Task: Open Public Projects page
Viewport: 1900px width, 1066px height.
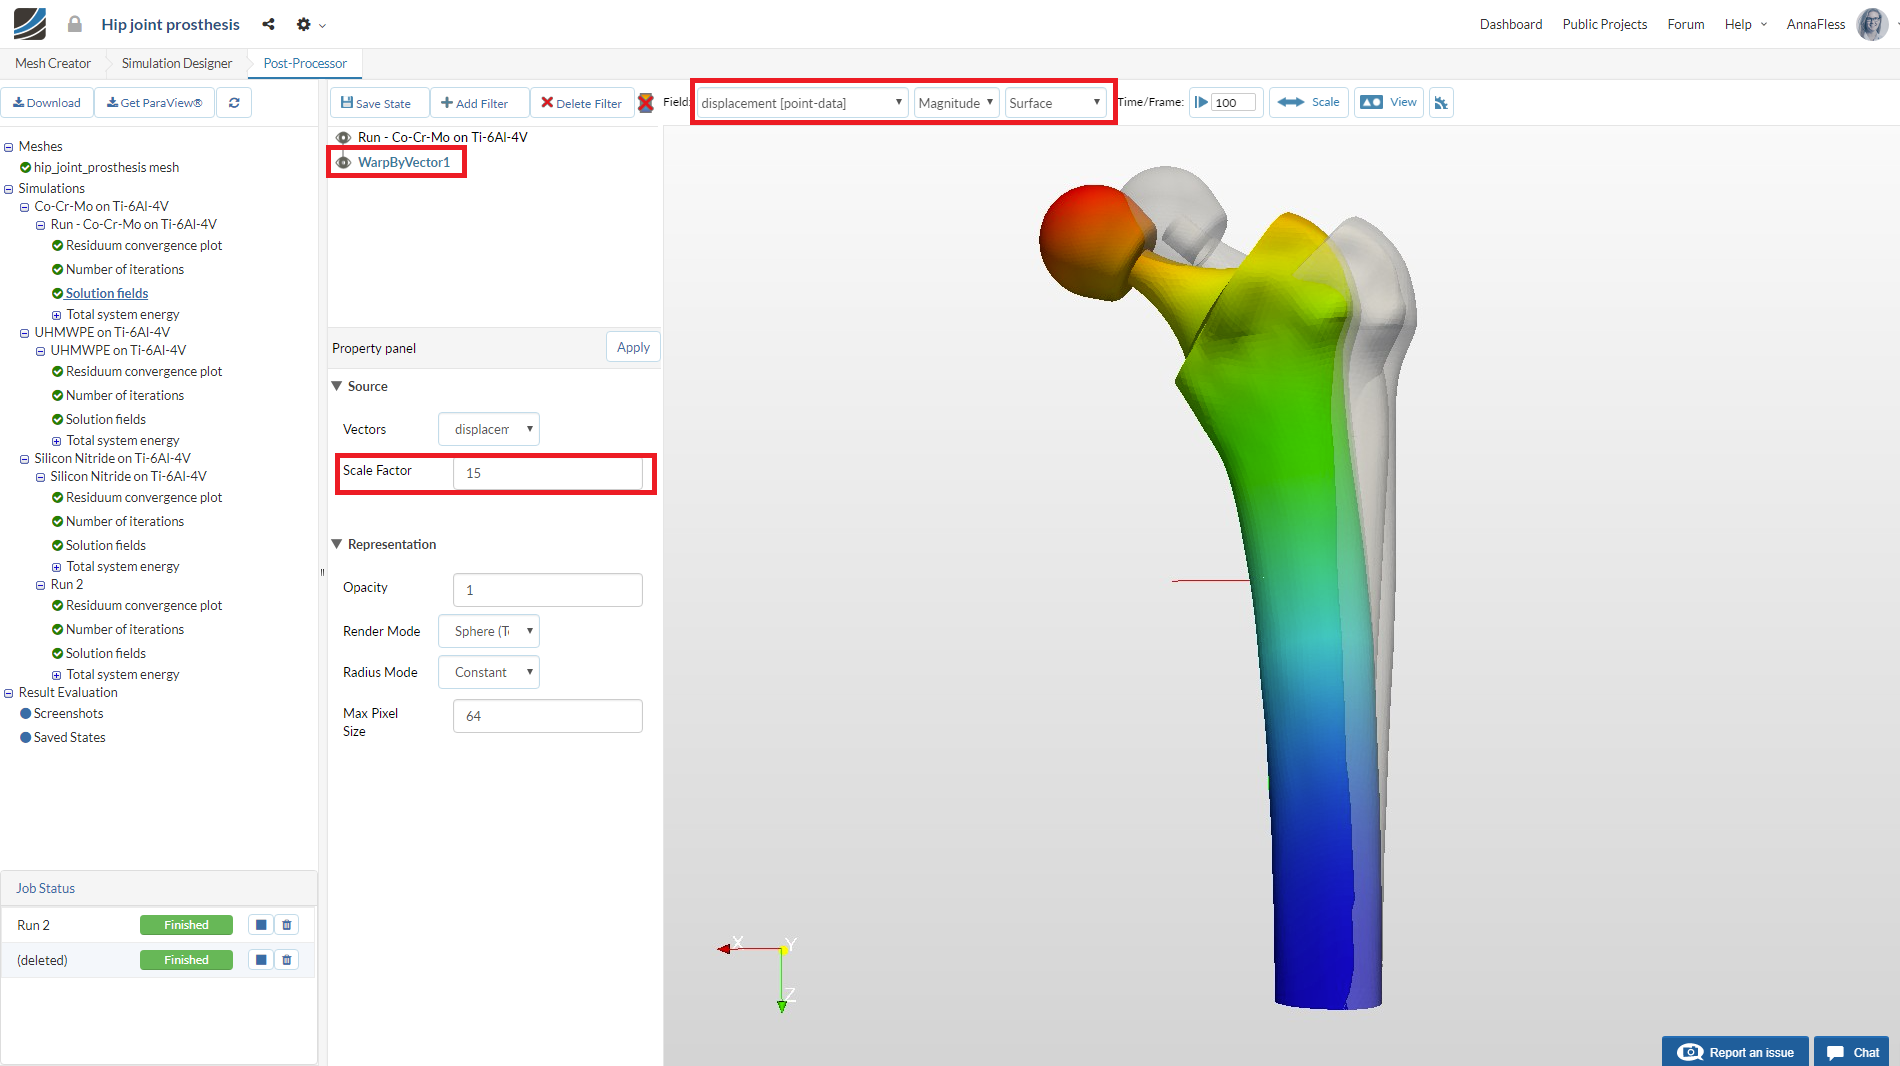Action: pyautogui.click(x=1605, y=24)
